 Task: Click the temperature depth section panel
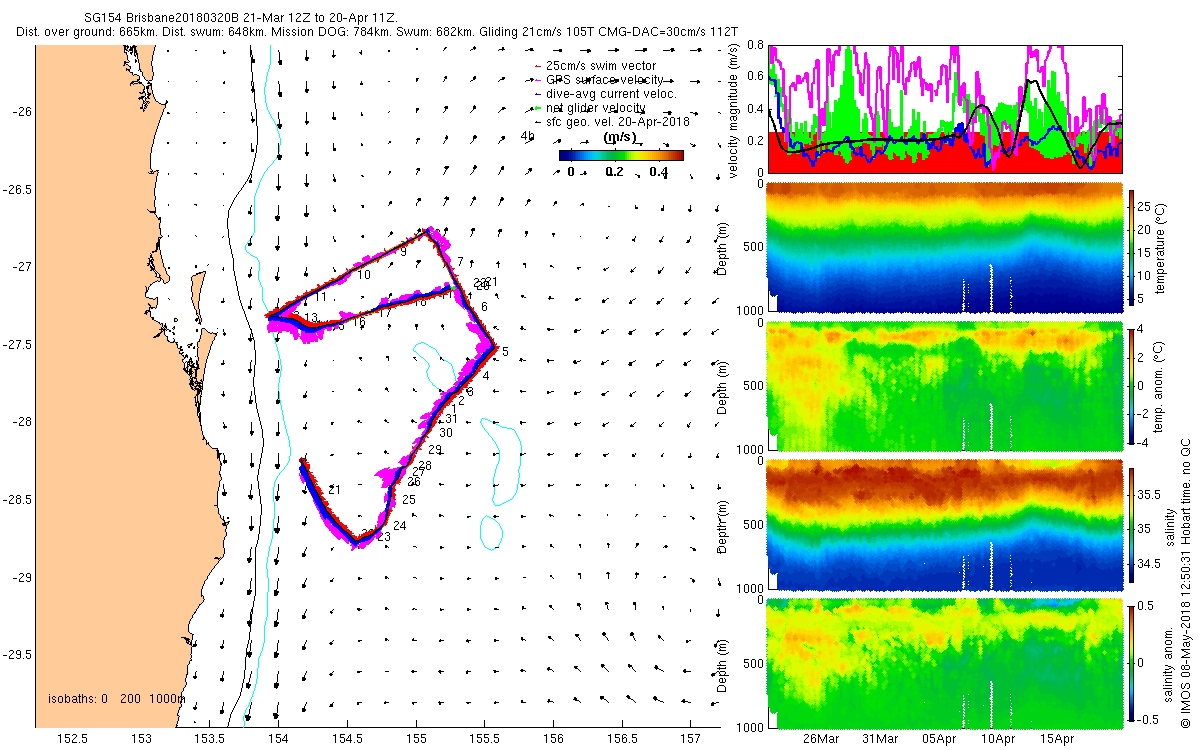point(944,248)
